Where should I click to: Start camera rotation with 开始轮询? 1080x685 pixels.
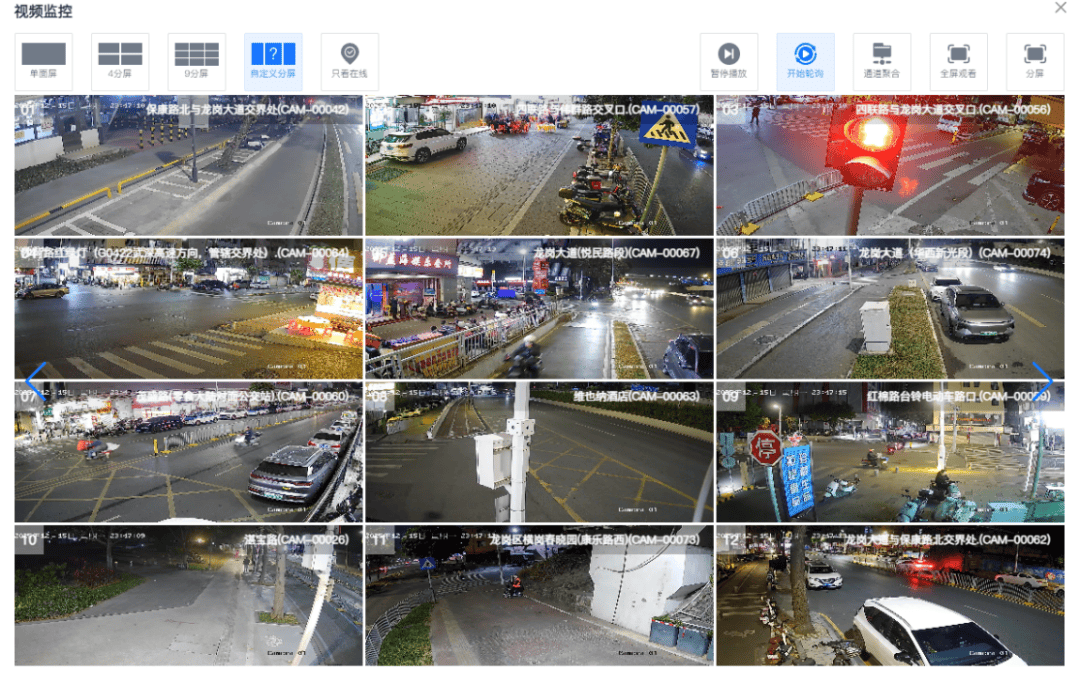point(805,61)
